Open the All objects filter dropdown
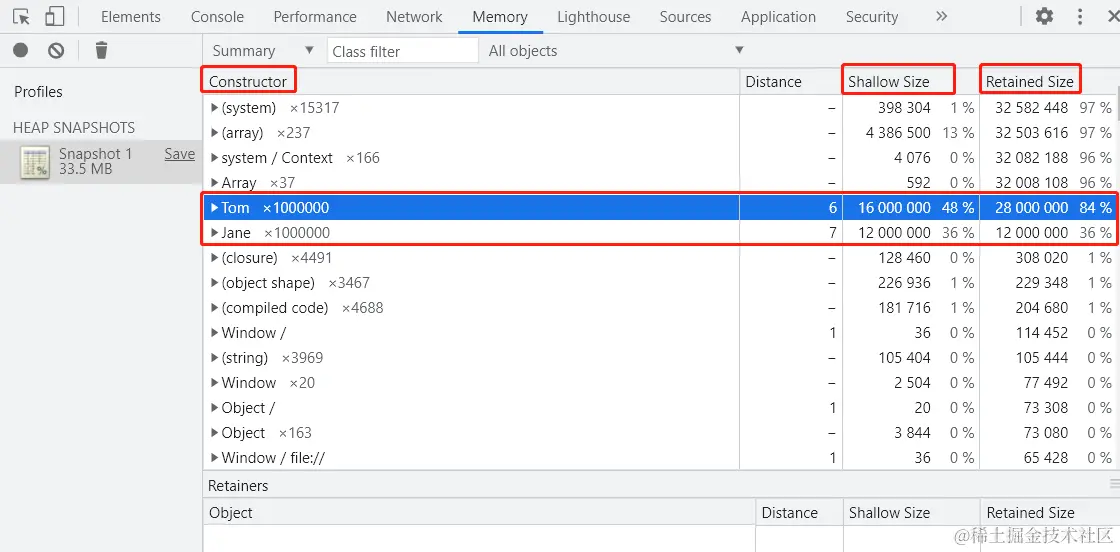 [x=616, y=51]
